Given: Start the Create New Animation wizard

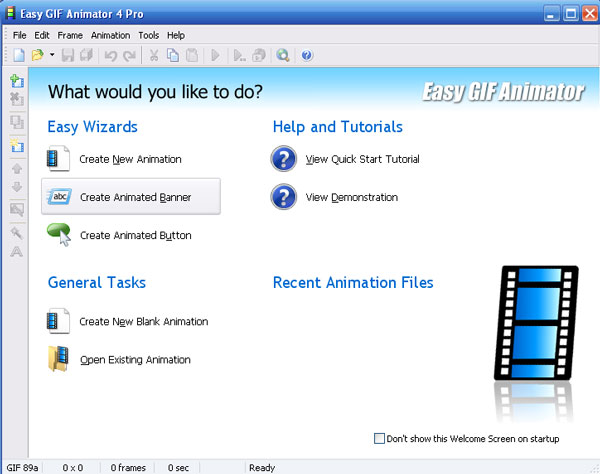Looking at the screenshot, I should (x=130, y=159).
